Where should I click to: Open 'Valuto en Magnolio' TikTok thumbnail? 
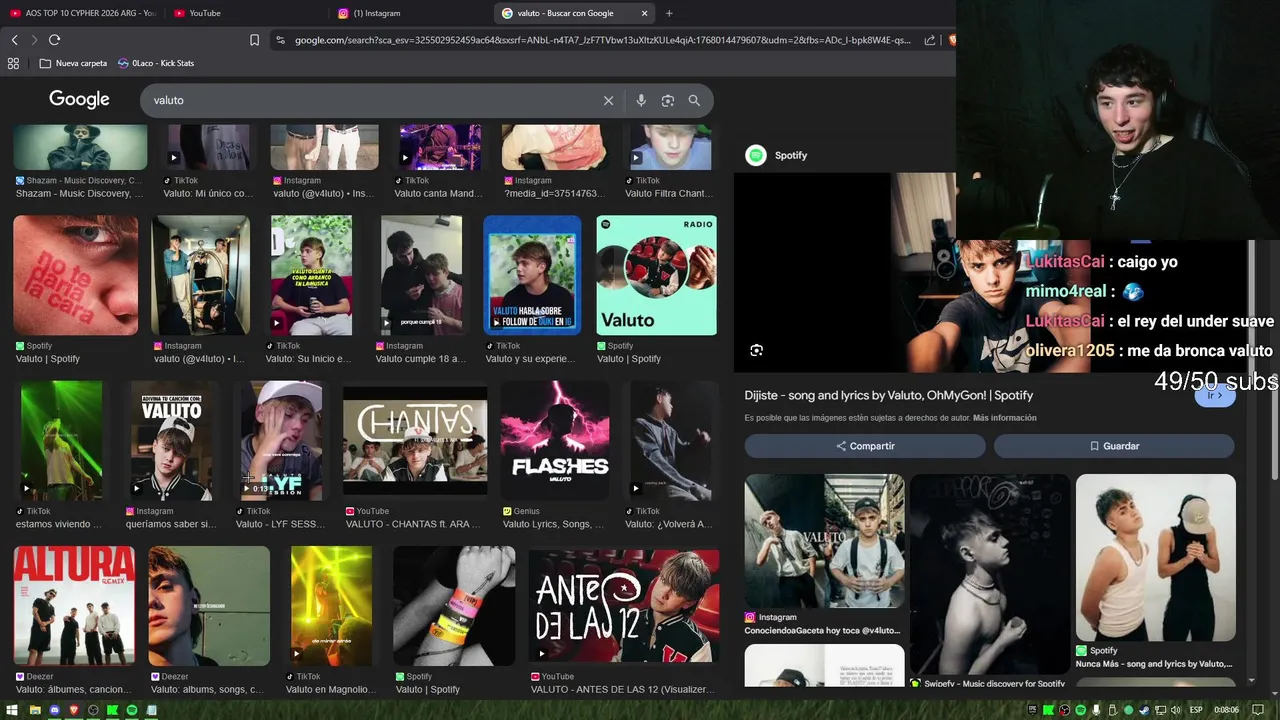331,605
